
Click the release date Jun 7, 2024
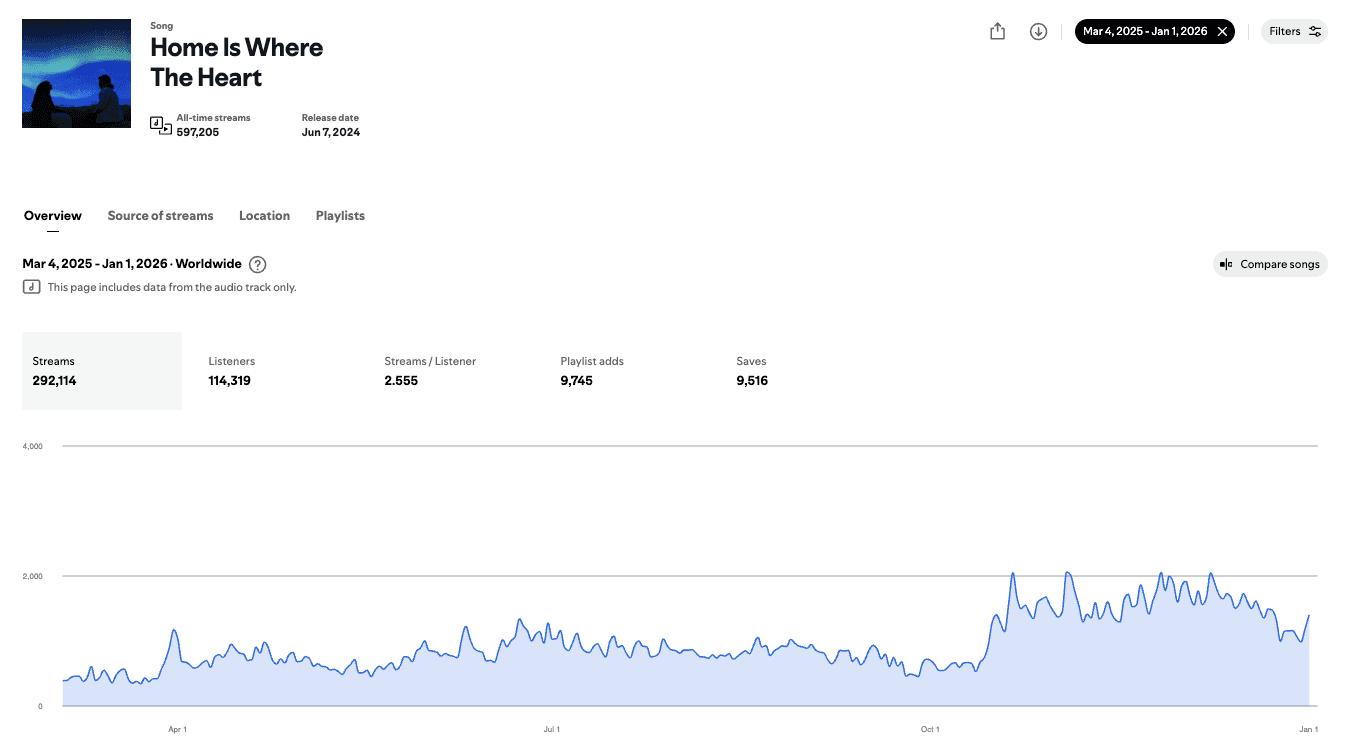(x=331, y=132)
